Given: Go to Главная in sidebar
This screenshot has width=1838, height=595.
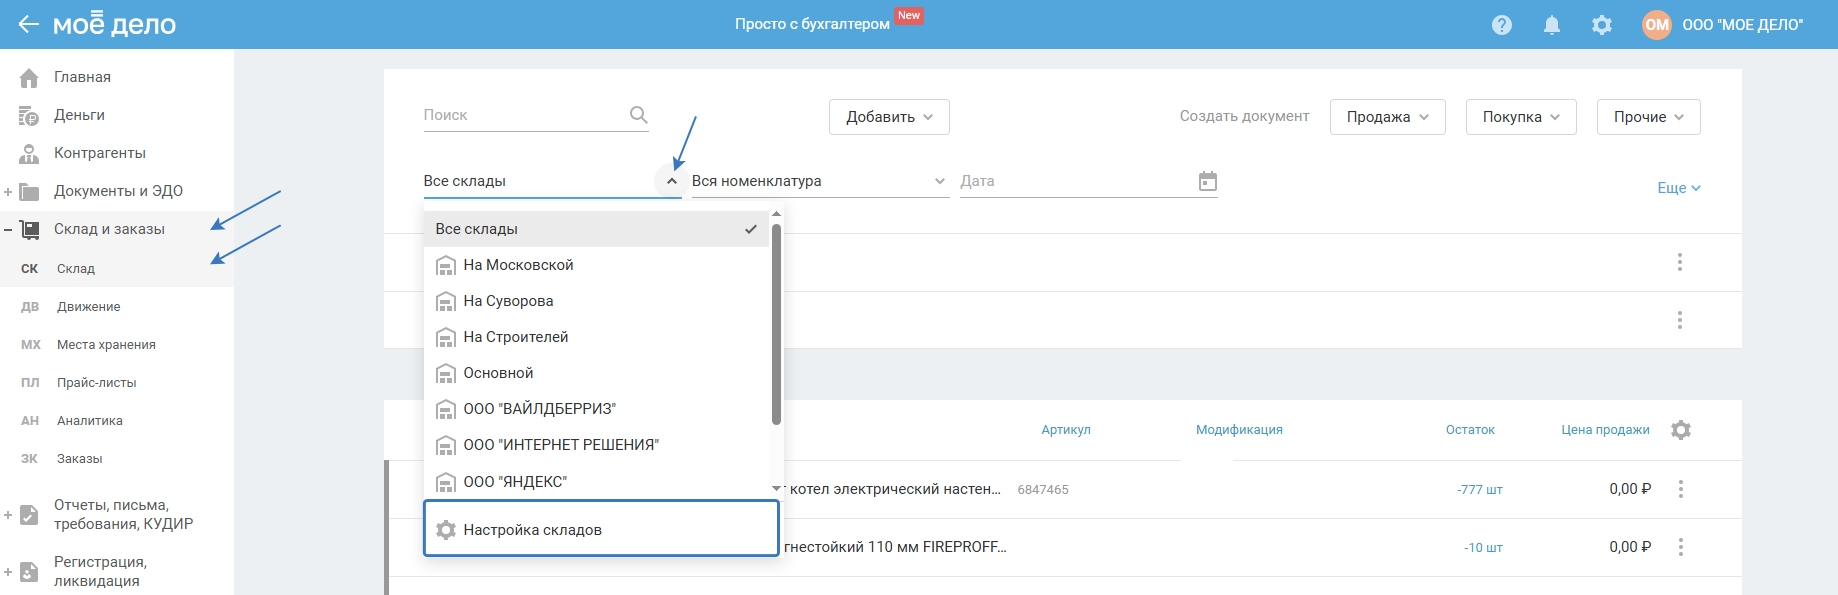Looking at the screenshot, I should pos(82,77).
